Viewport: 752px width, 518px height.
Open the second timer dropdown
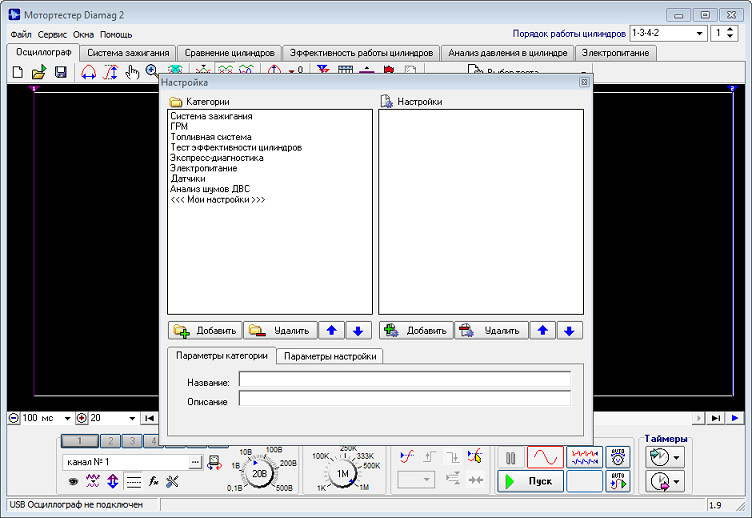tap(676, 482)
